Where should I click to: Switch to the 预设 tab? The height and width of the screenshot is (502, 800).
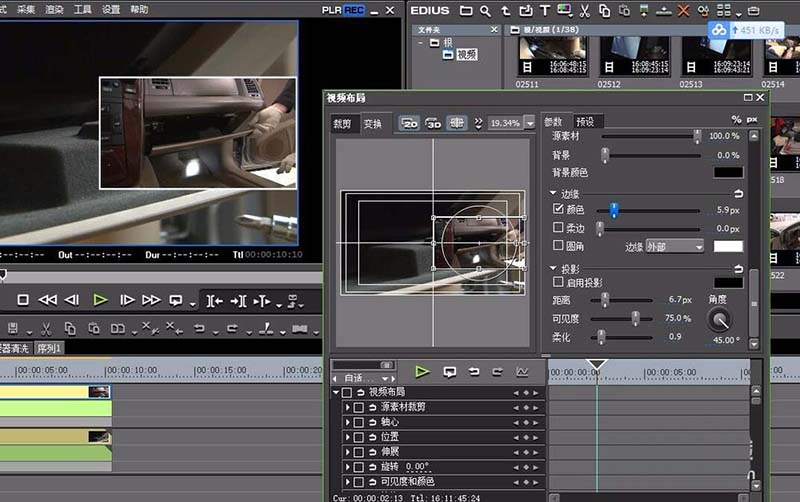pos(585,121)
